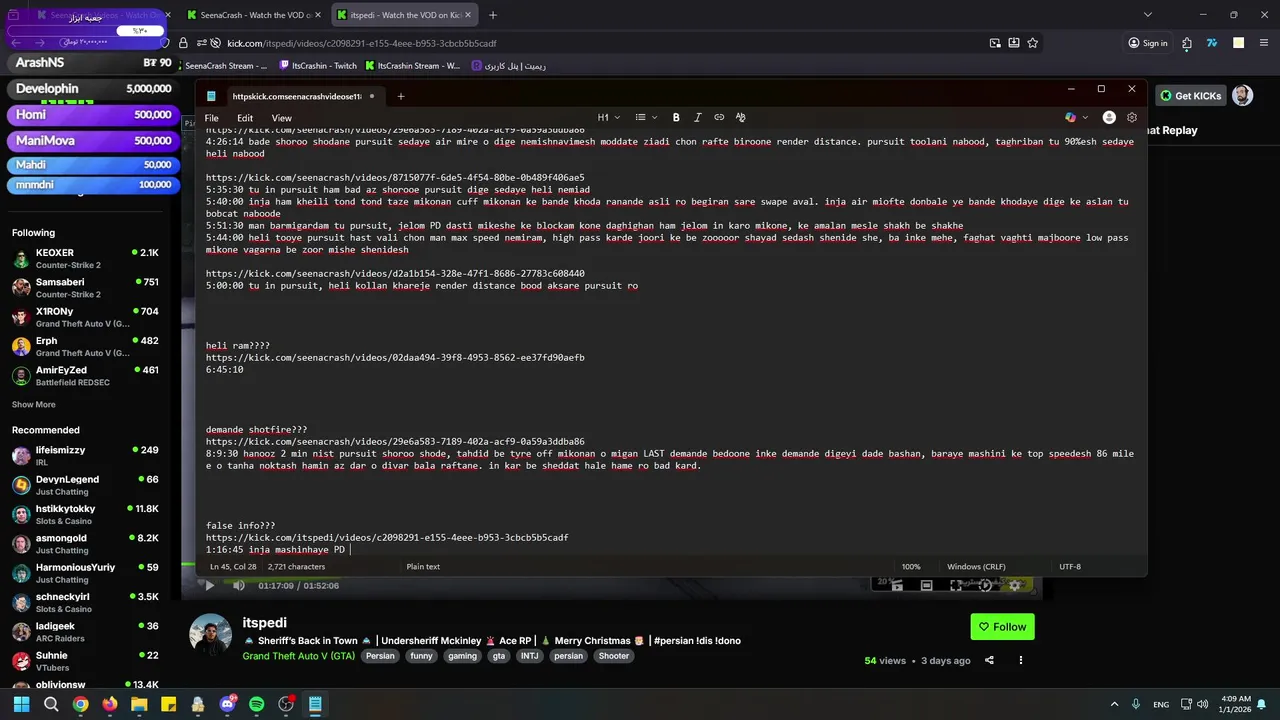Bookmark this page with the star

[x=1033, y=43]
